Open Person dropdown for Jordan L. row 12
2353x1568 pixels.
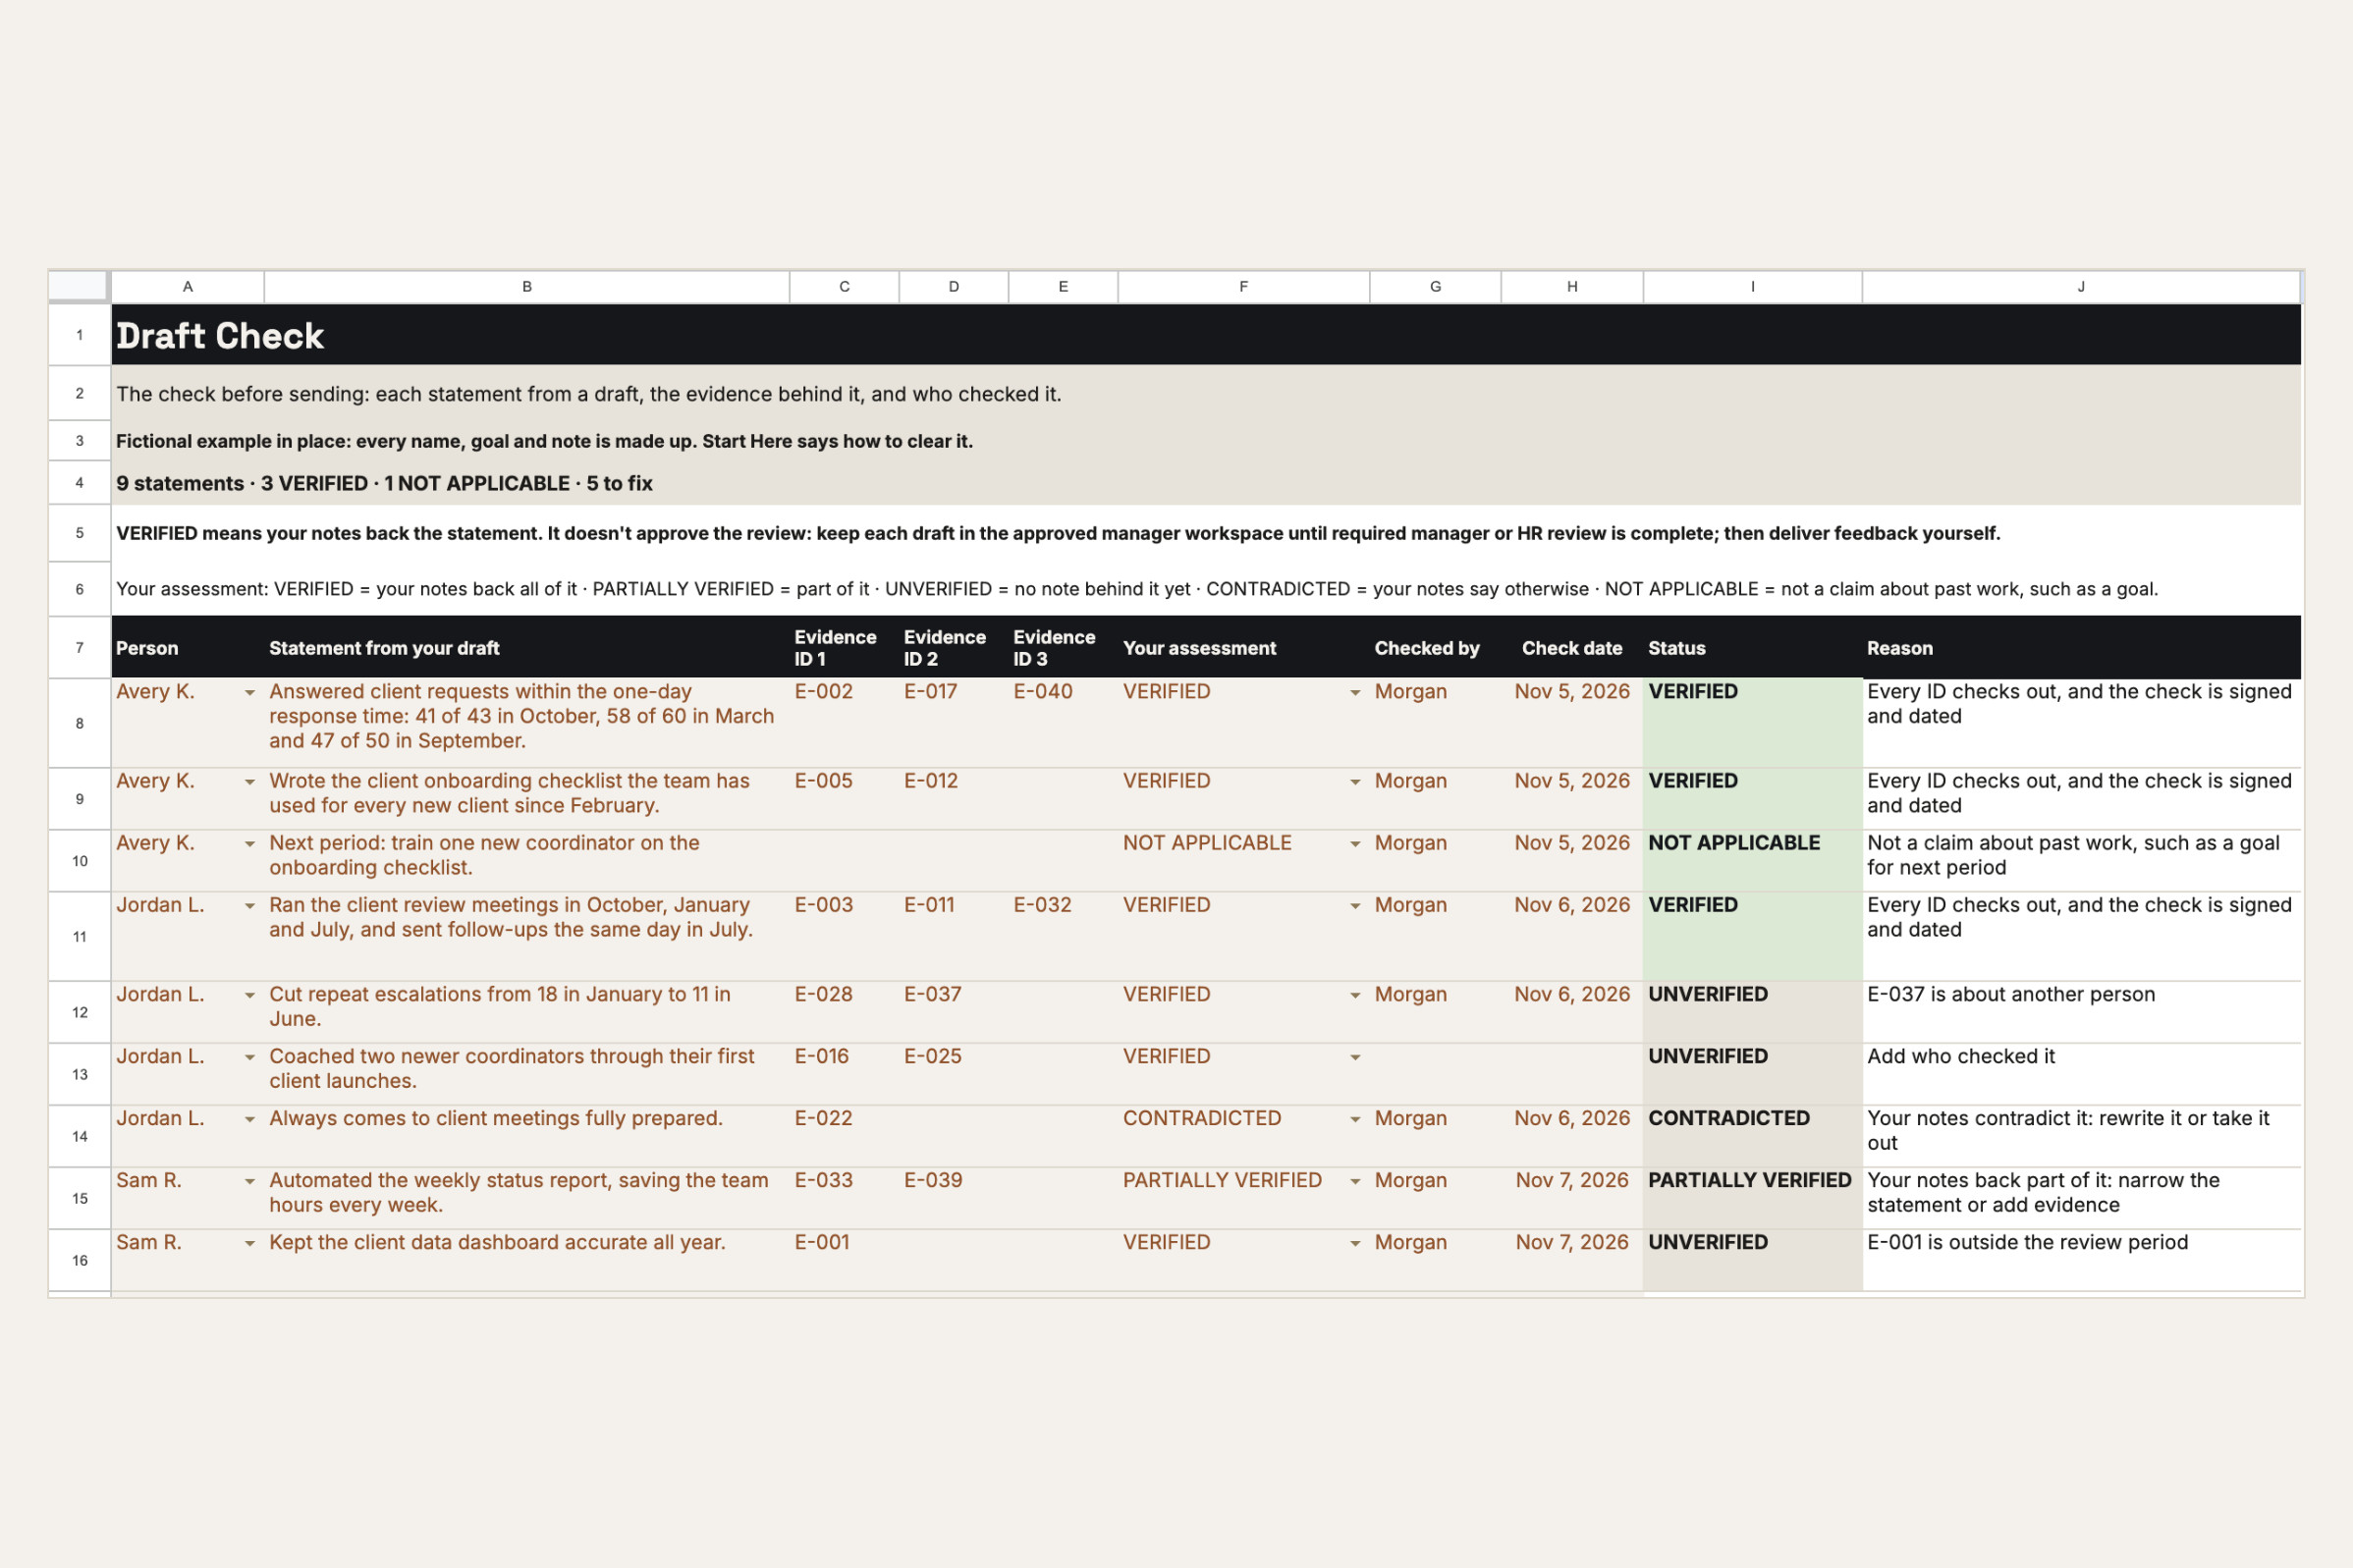coord(250,995)
